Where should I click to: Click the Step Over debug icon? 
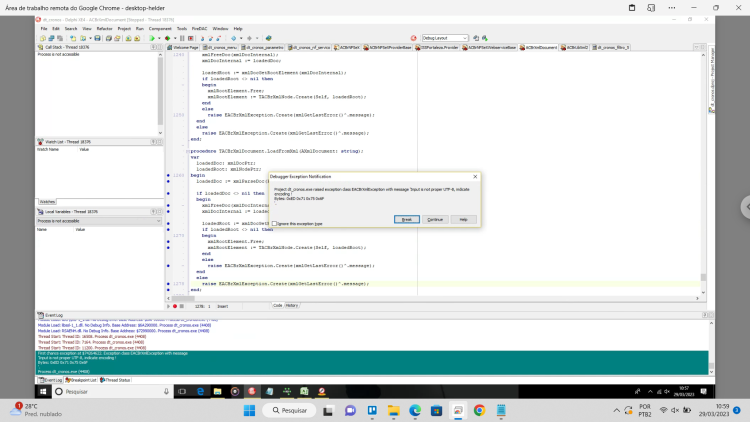(x=210, y=38)
